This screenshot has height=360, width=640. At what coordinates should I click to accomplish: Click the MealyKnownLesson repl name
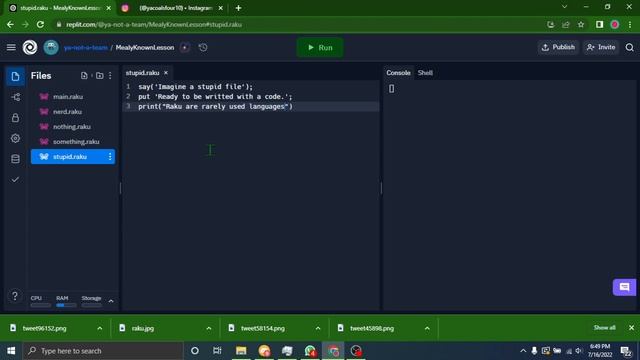145,47
